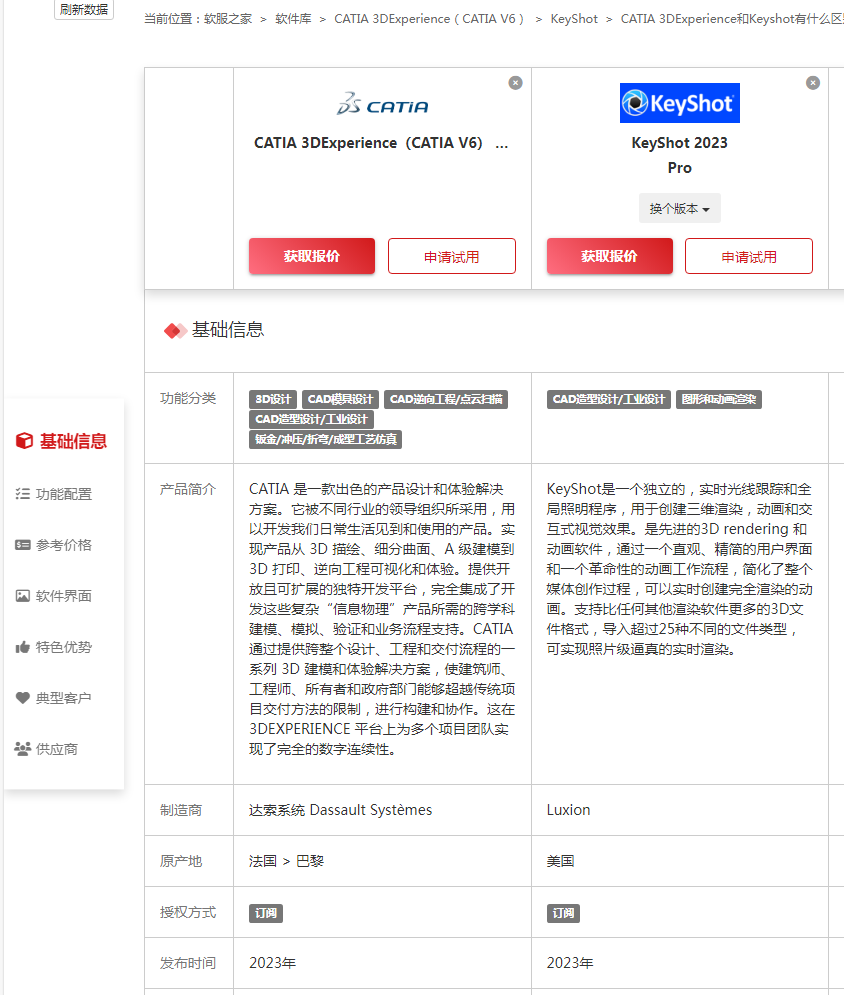Click the 刷新数据 refresh button
Viewport: 844px width, 995px height.
(84, 10)
